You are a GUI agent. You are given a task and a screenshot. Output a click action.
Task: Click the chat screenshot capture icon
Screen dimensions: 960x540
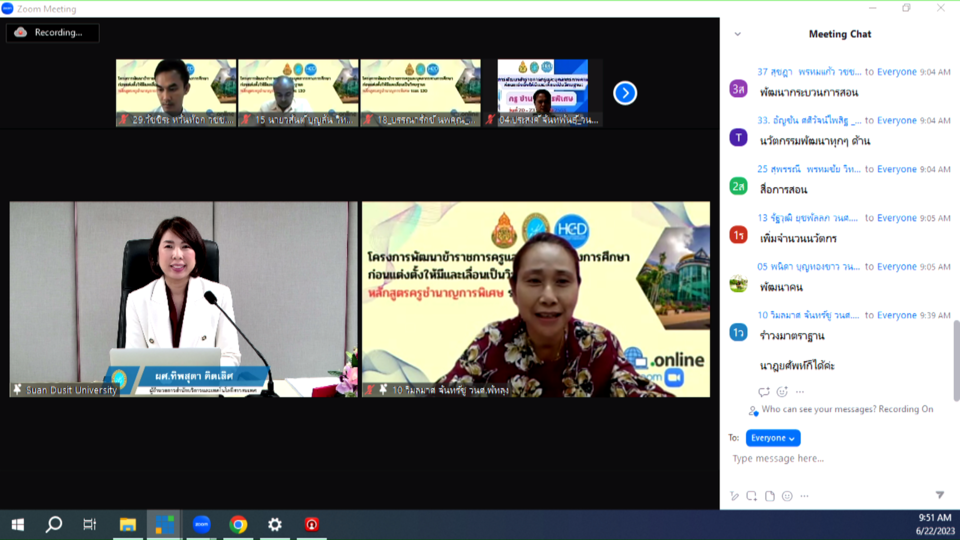tap(751, 496)
